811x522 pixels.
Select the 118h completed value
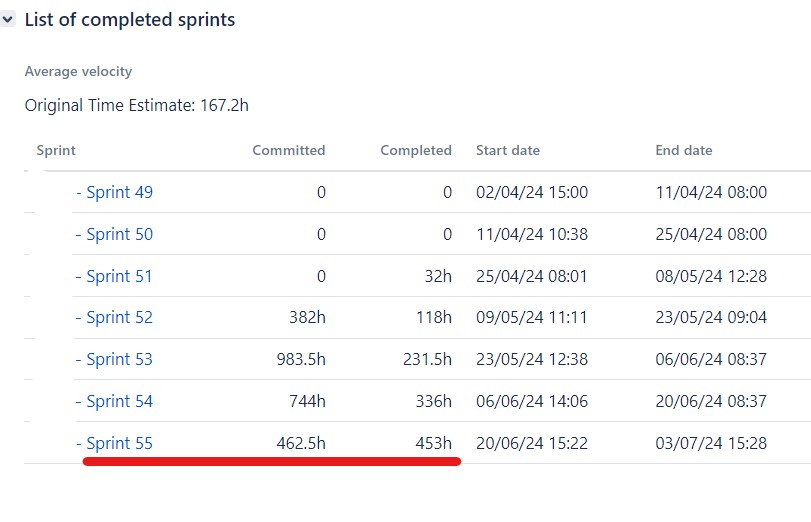(x=434, y=317)
